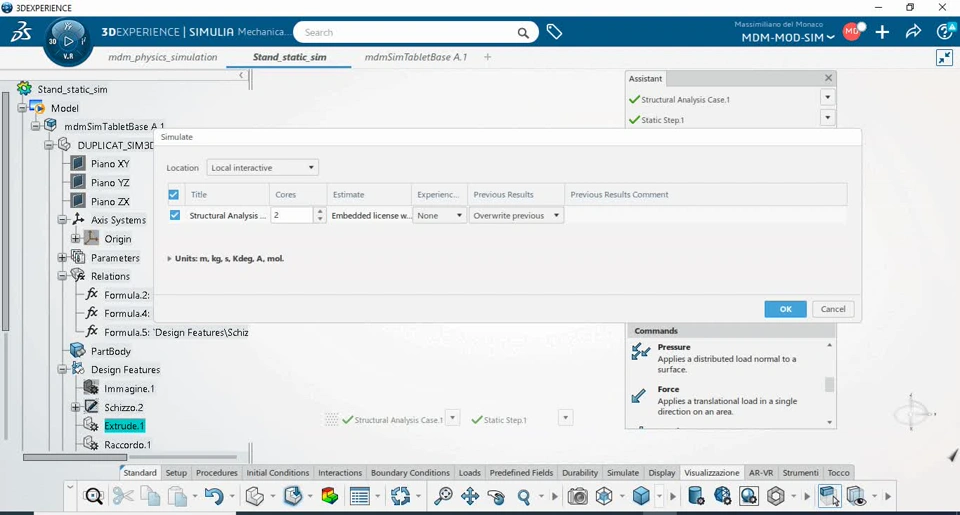
Task: Expand the Origin tree node
Action: coord(75,239)
